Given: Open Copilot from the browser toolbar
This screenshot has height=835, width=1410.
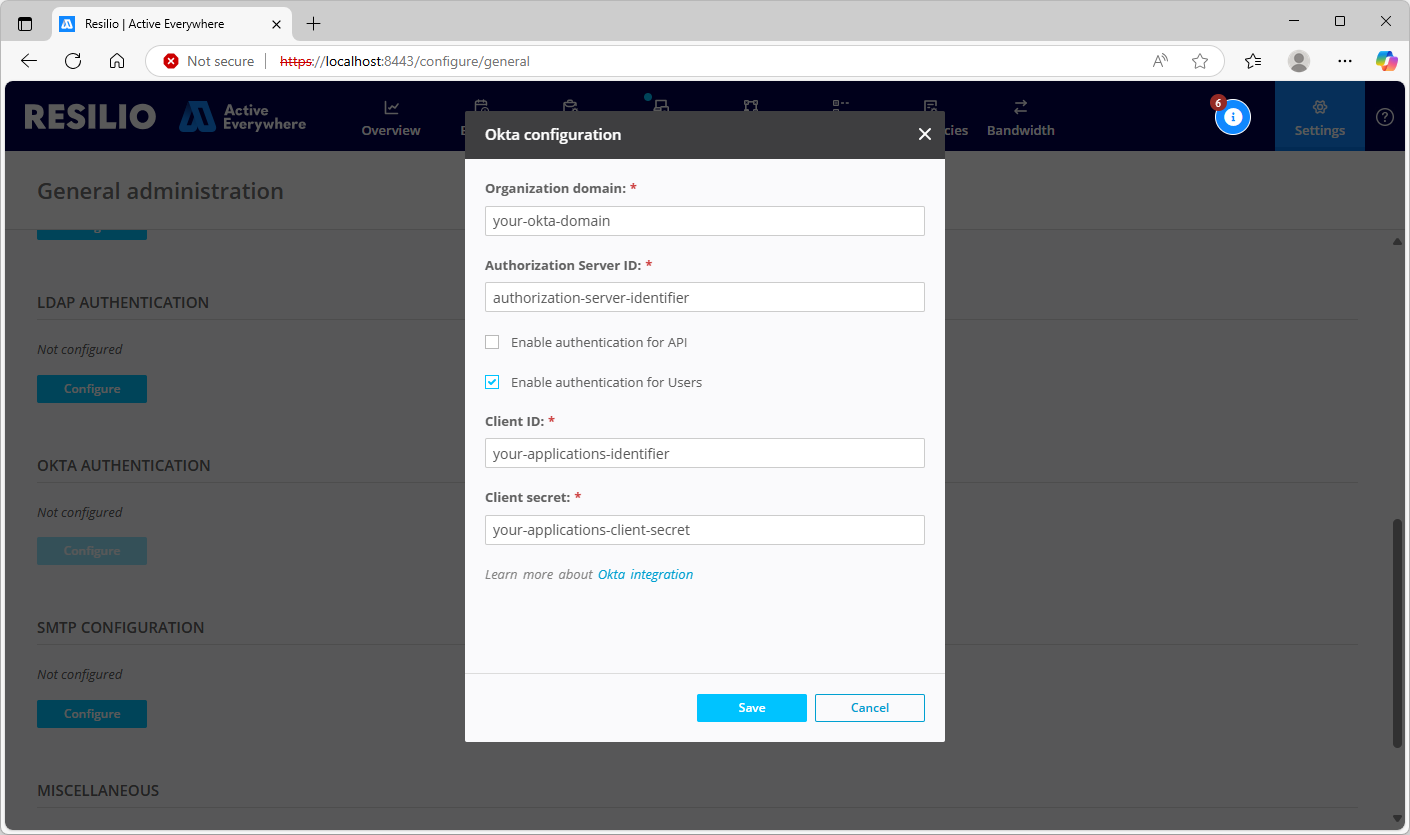Looking at the screenshot, I should pos(1387,61).
